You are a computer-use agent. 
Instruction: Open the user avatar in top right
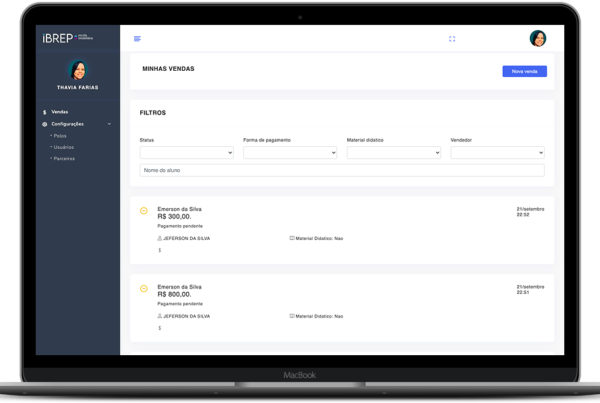coord(538,38)
